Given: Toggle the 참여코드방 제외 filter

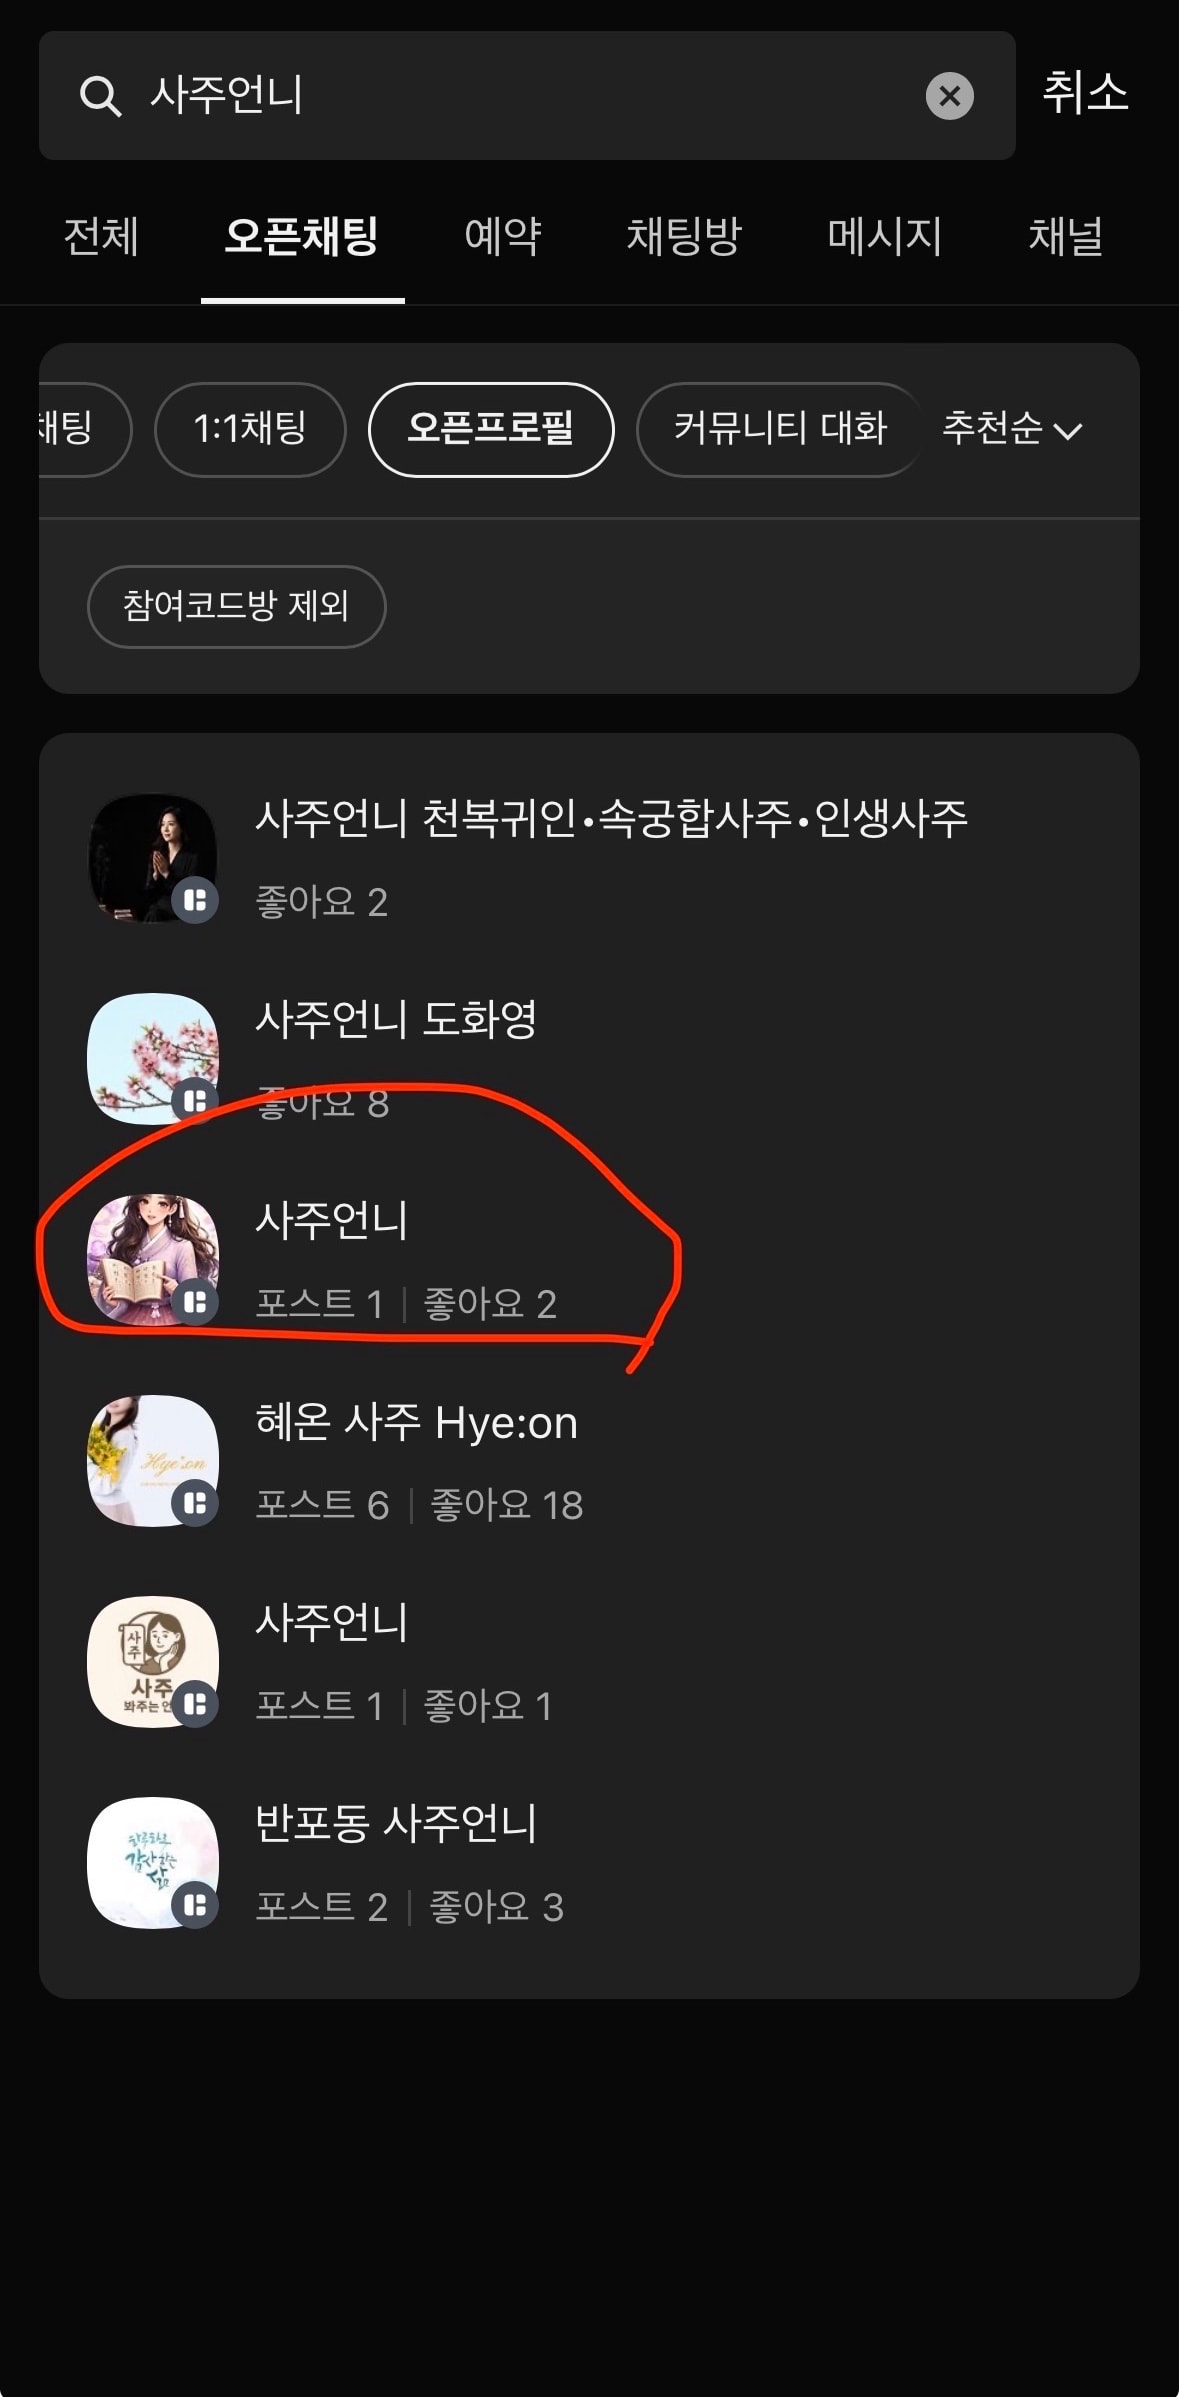Looking at the screenshot, I should click(236, 606).
